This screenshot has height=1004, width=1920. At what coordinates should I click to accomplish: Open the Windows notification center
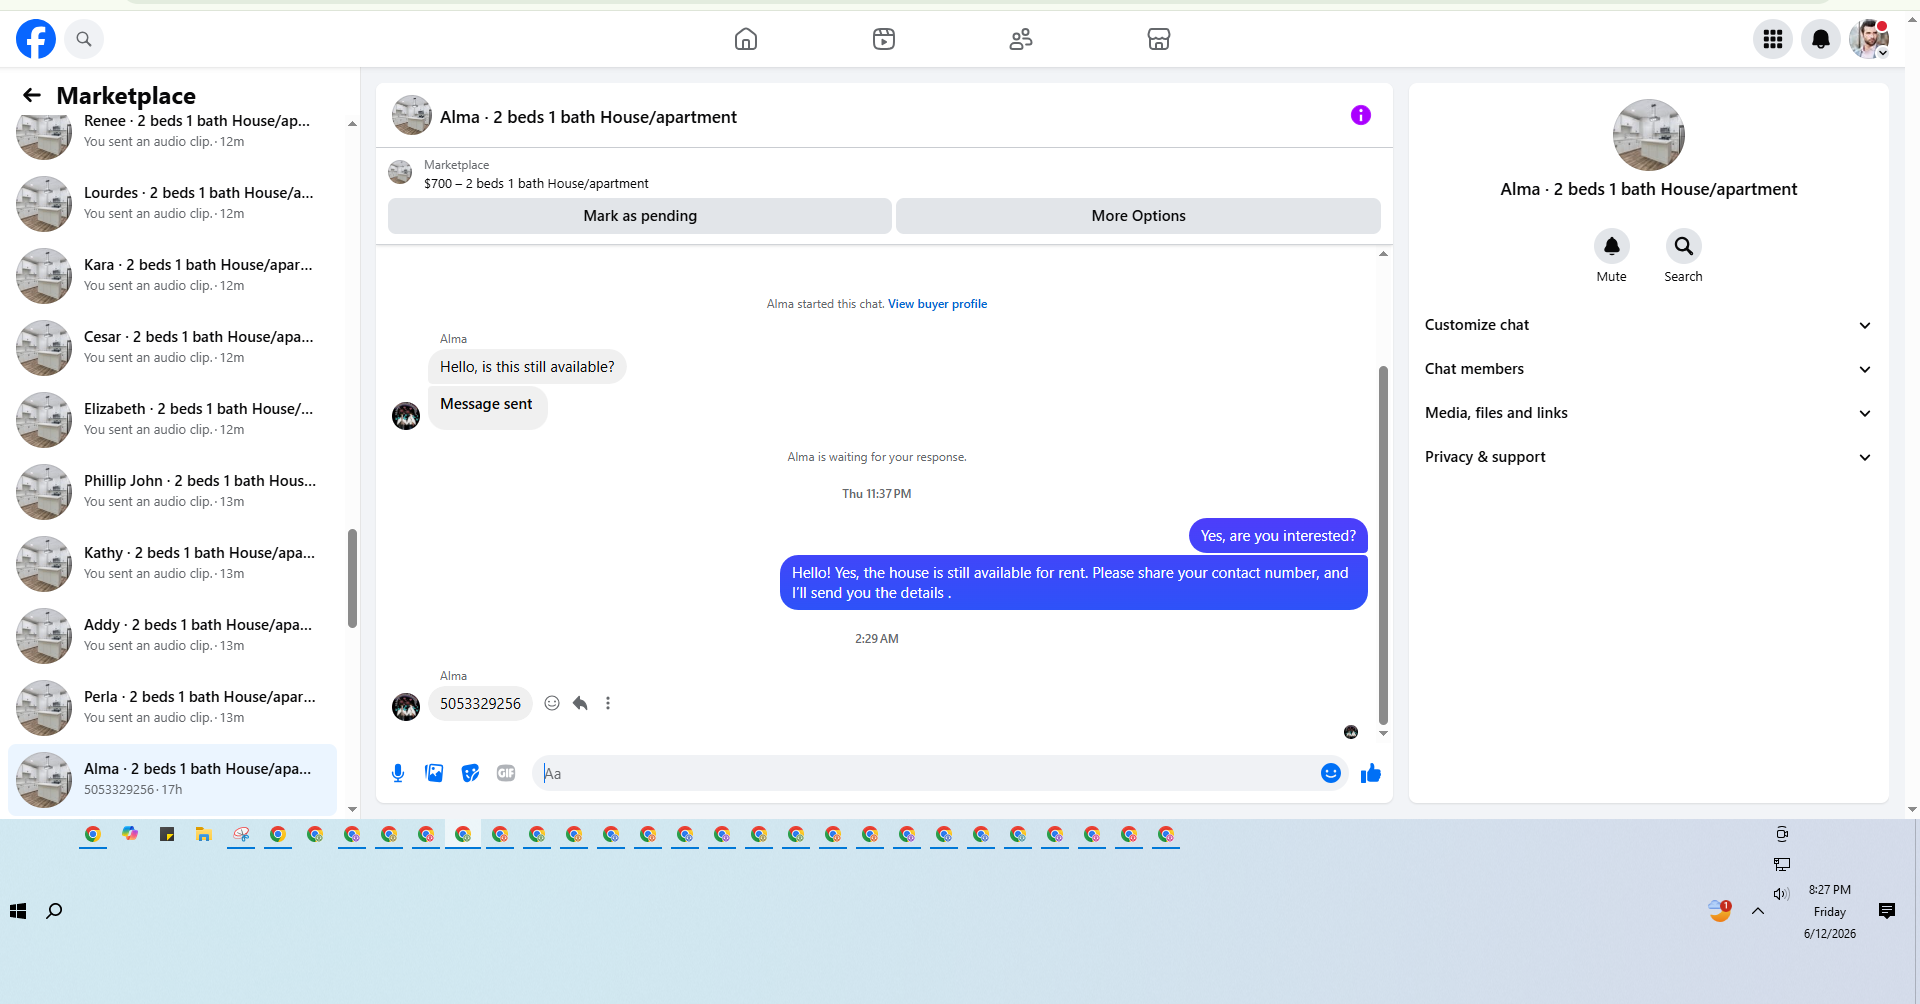(1887, 911)
